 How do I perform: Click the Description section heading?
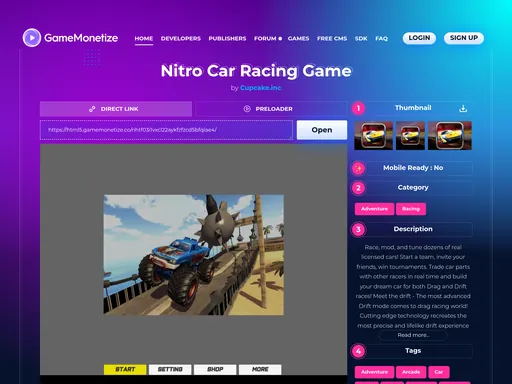[x=413, y=229]
